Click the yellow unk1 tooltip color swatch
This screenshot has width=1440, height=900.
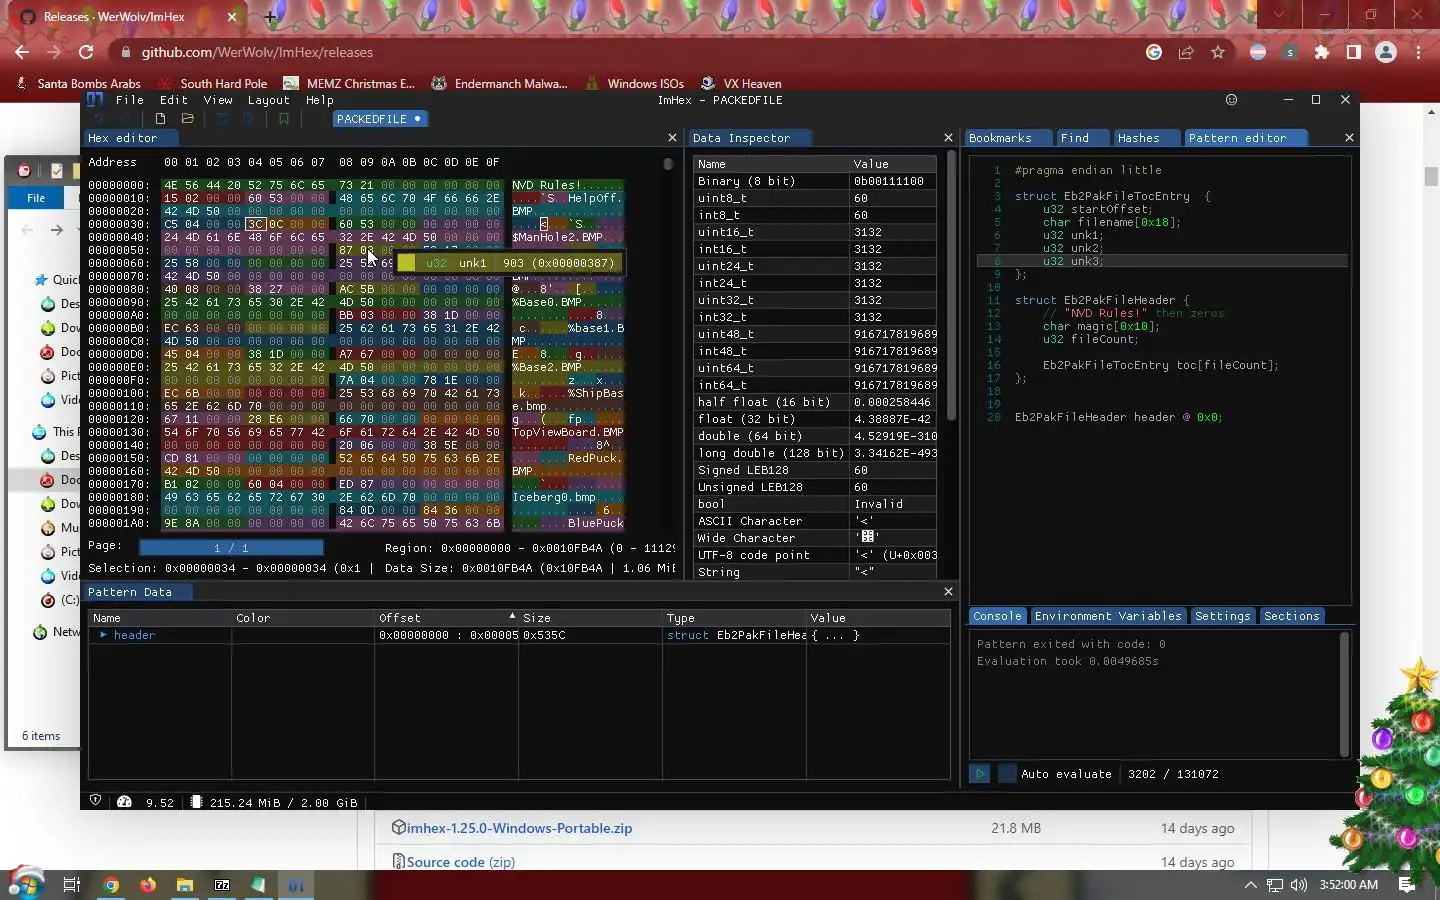pyautogui.click(x=407, y=263)
